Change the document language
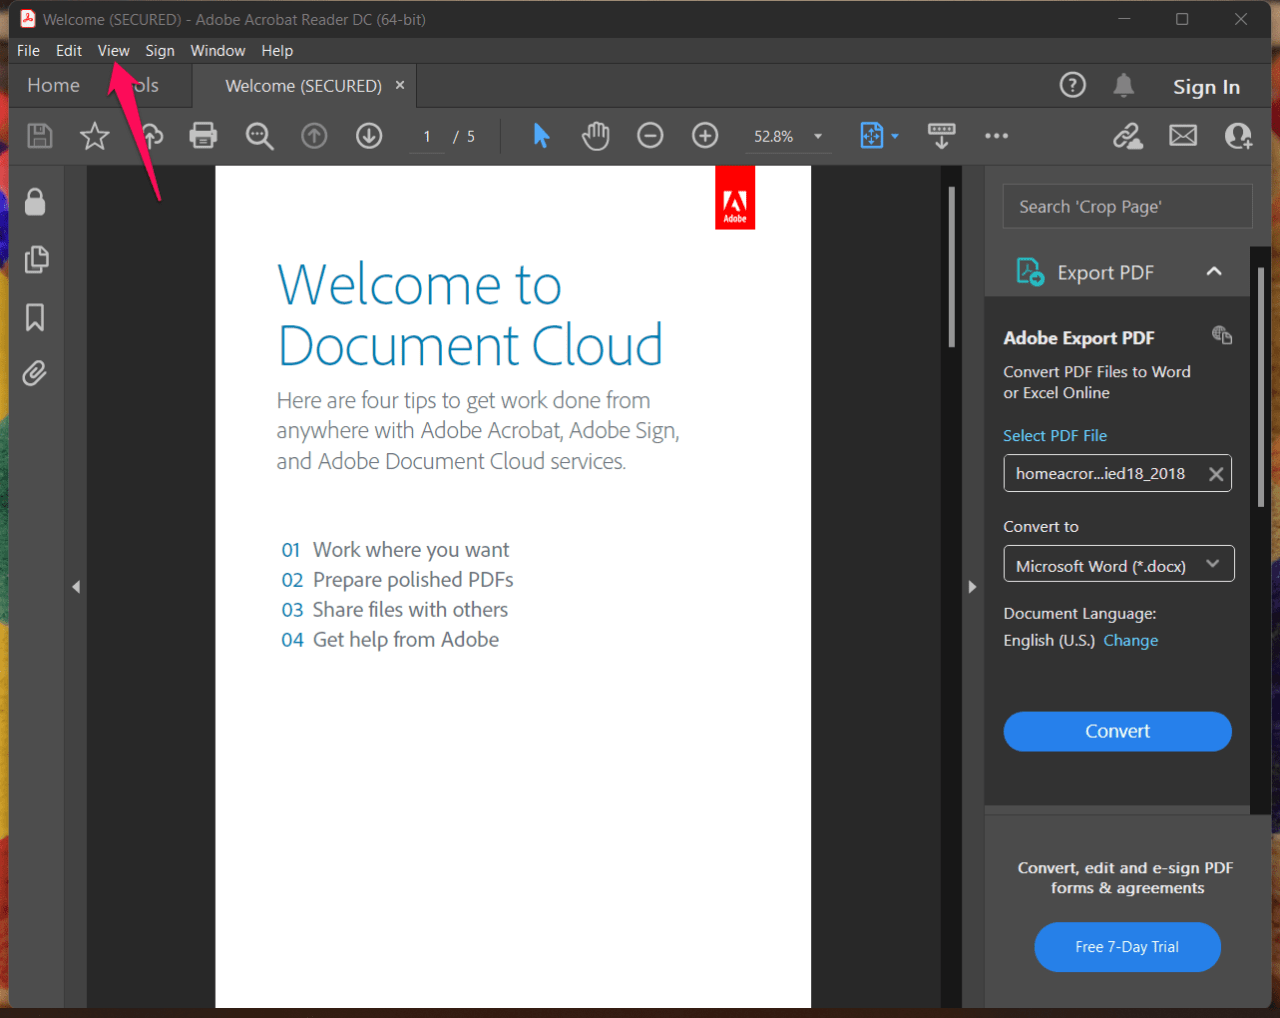This screenshot has height=1018, width=1280. [1131, 640]
